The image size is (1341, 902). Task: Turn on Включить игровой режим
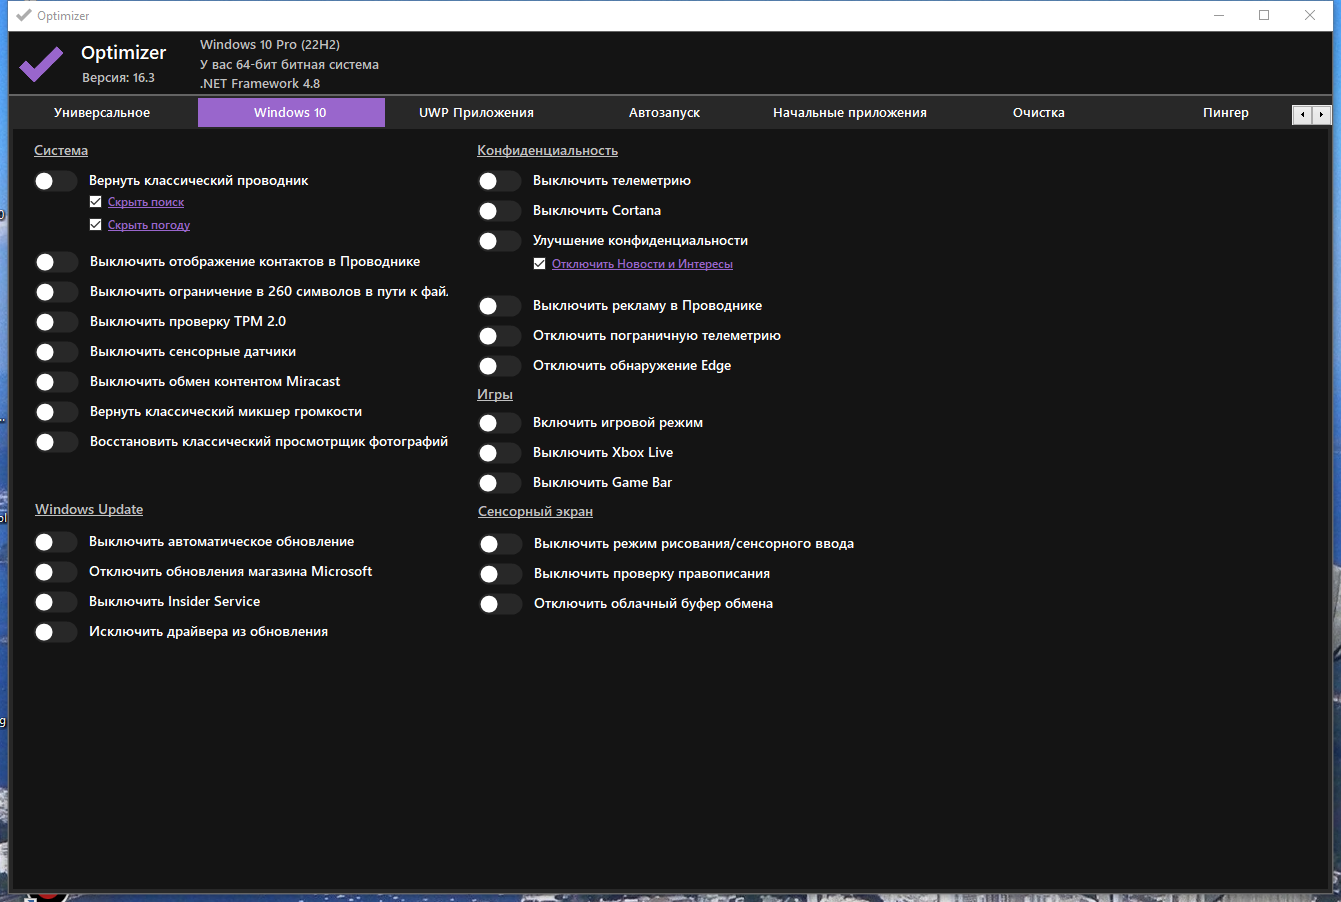coord(500,423)
